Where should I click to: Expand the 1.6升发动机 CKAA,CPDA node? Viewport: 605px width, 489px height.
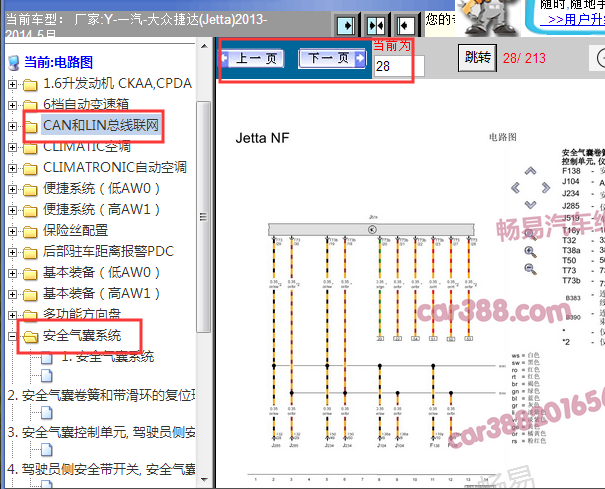coord(12,84)
